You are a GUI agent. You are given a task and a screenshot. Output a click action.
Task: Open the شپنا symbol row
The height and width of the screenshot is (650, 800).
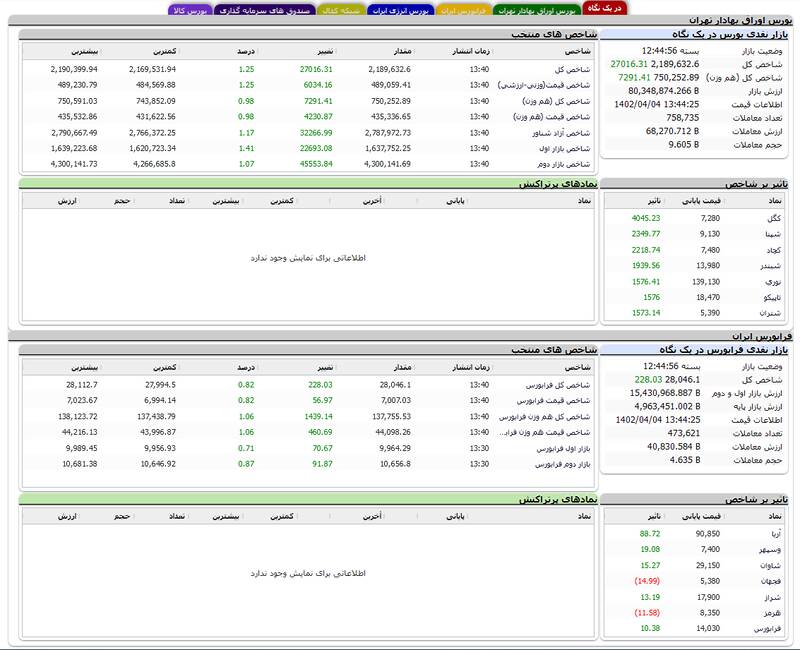pyautogui.click(x=773, y=234)
